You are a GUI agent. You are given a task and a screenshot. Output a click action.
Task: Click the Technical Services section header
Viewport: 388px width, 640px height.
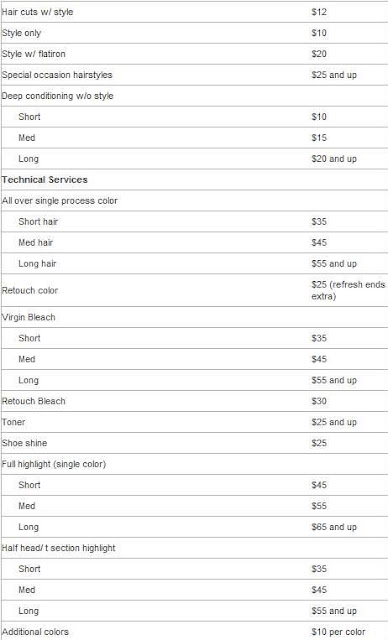(x=44, y=180)
